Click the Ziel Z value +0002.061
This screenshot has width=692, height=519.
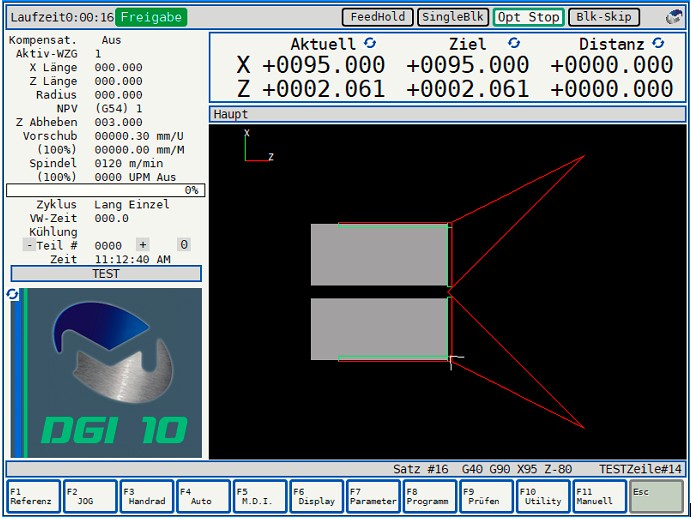[x=467, y=89]
